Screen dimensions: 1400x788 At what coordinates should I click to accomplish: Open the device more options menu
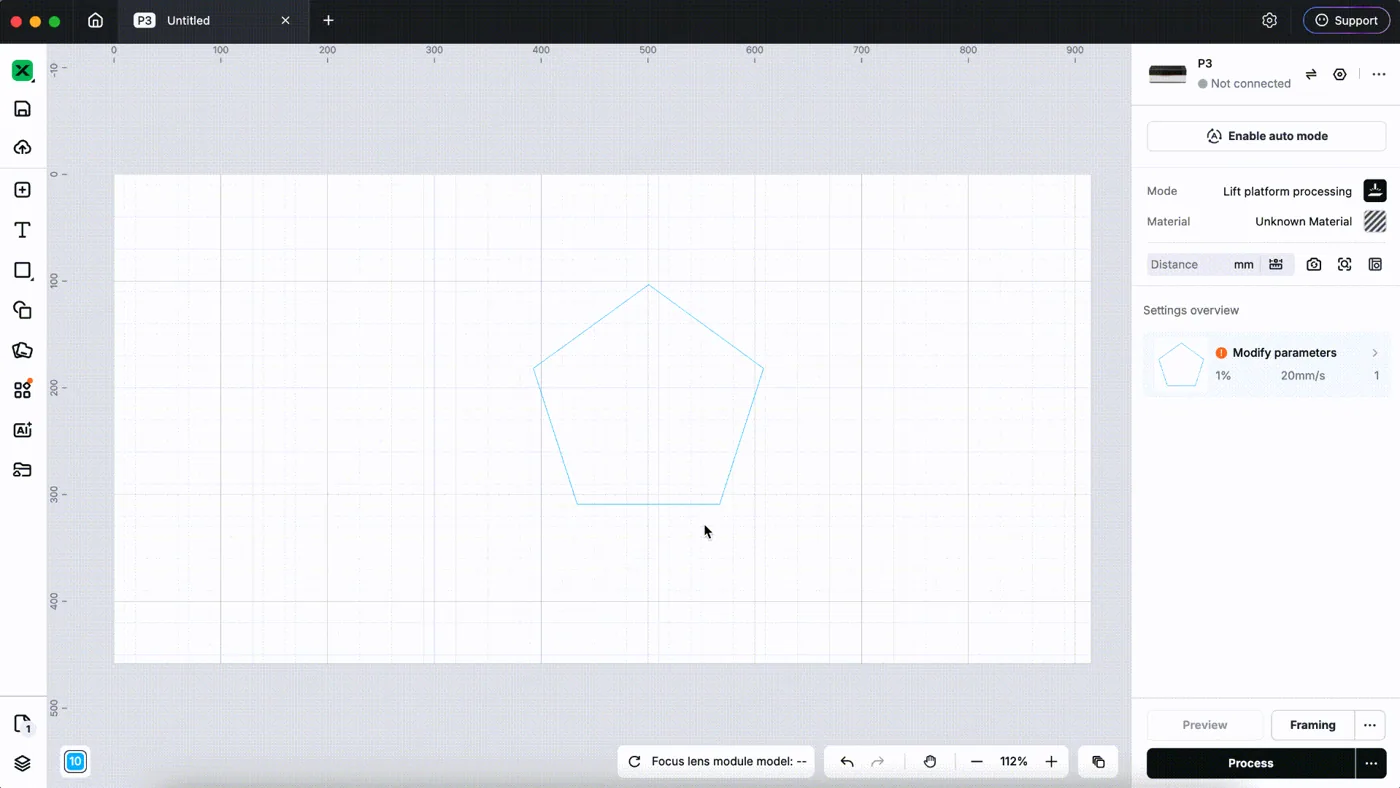pyautogui.click(x=1379, y=74)
